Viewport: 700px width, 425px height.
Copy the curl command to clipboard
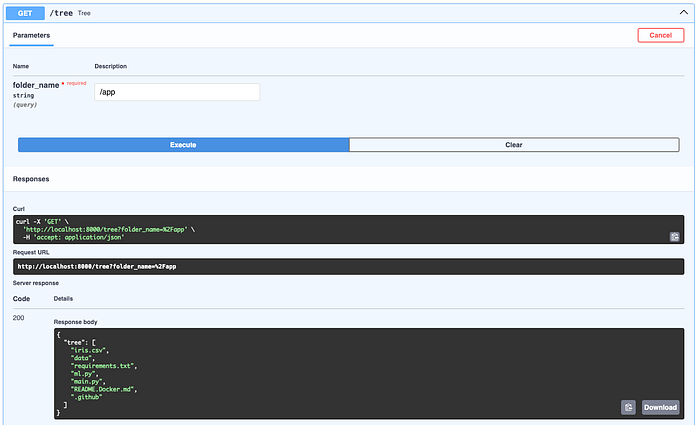tap(675, 237)
